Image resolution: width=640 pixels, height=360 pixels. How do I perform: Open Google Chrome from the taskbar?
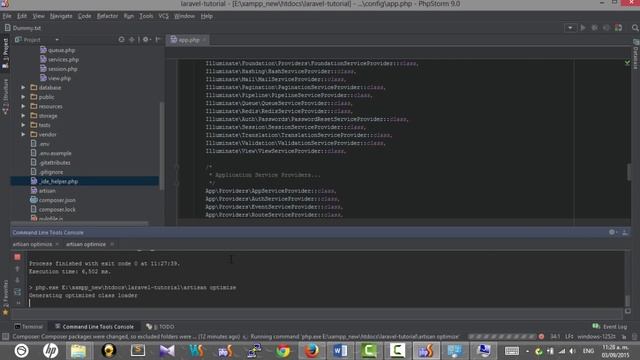click(282, 351)
